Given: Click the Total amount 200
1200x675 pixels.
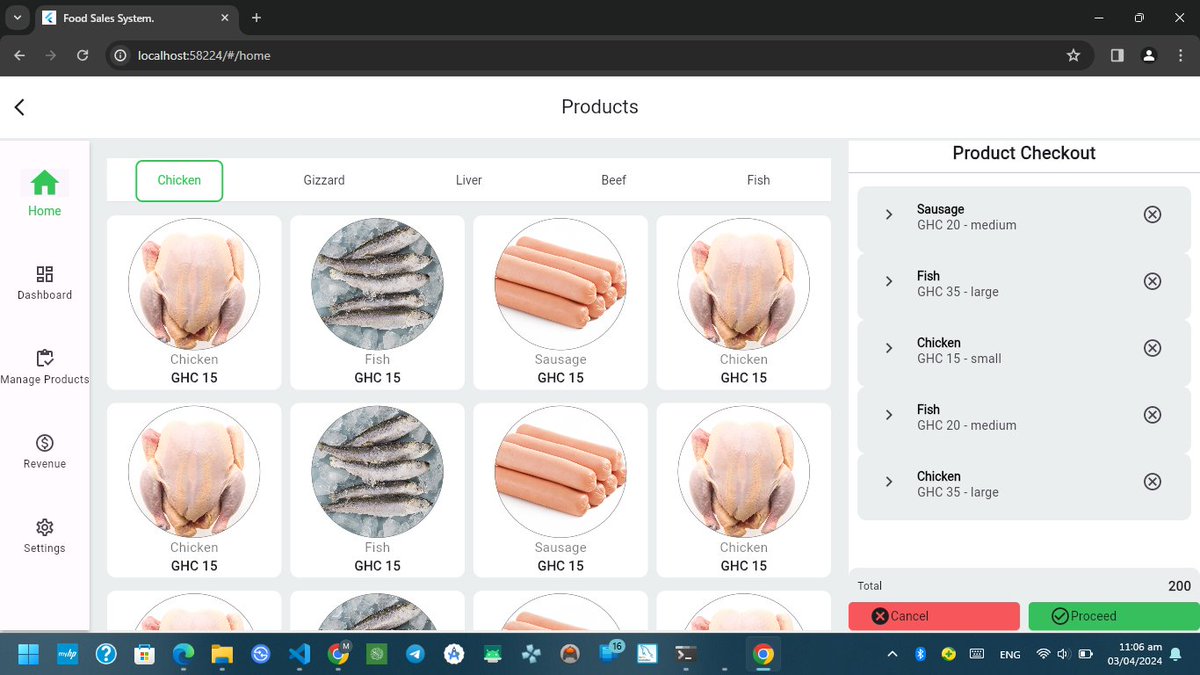Looking at the screenshot, I should (1179, 586).
